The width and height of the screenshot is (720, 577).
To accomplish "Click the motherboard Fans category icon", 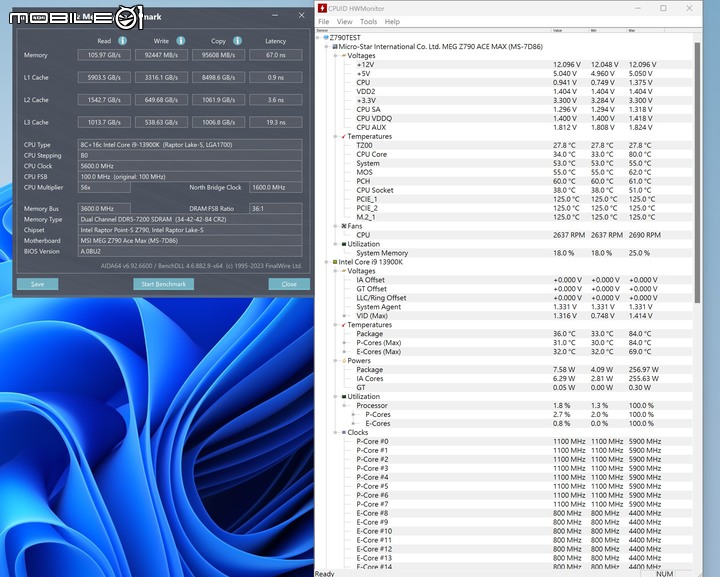I will point(344,226).
